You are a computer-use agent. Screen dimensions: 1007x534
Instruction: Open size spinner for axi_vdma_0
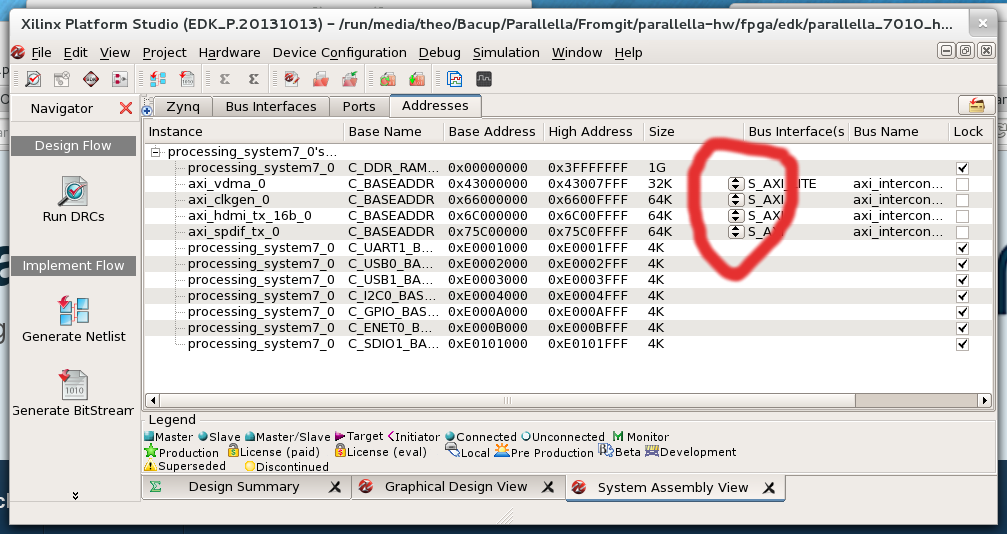(736, 184)
